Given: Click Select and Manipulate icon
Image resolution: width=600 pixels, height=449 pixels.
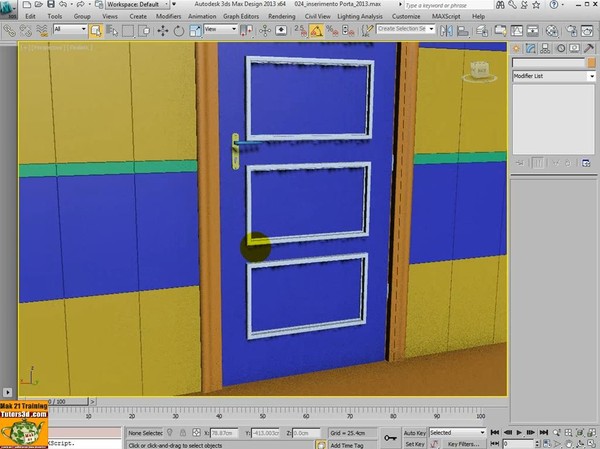Looking at the screenshot, I should pos(265,31).
